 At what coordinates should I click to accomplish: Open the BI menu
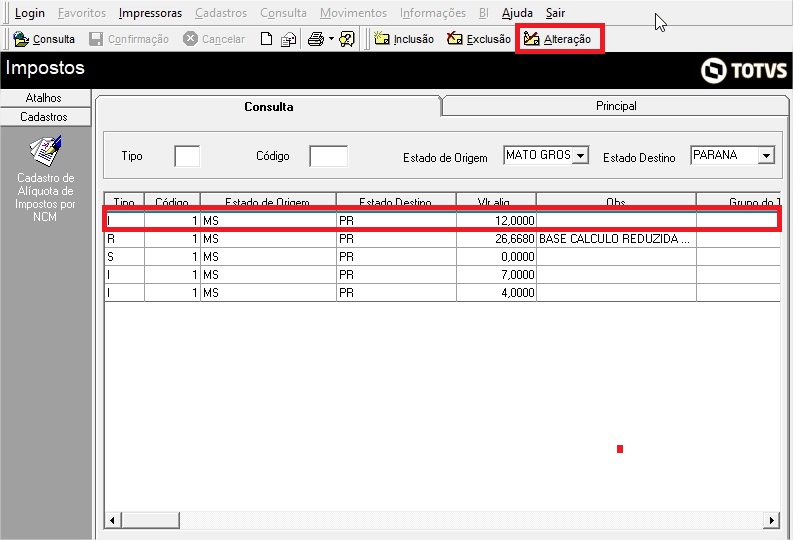pyautogui.click(x=483, y=13)
